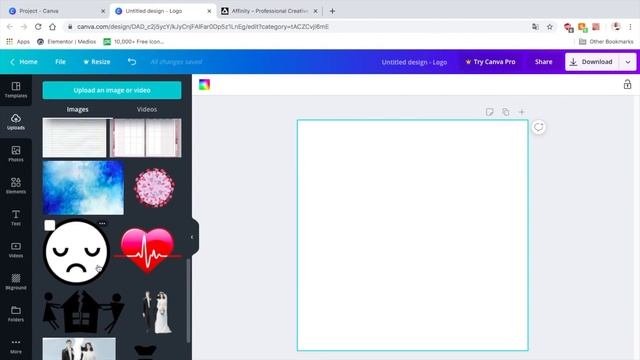Open the Uploads sidebar panel
This screenshot has height=360, width=640.
pyautogui.click(x=16, y=122)
